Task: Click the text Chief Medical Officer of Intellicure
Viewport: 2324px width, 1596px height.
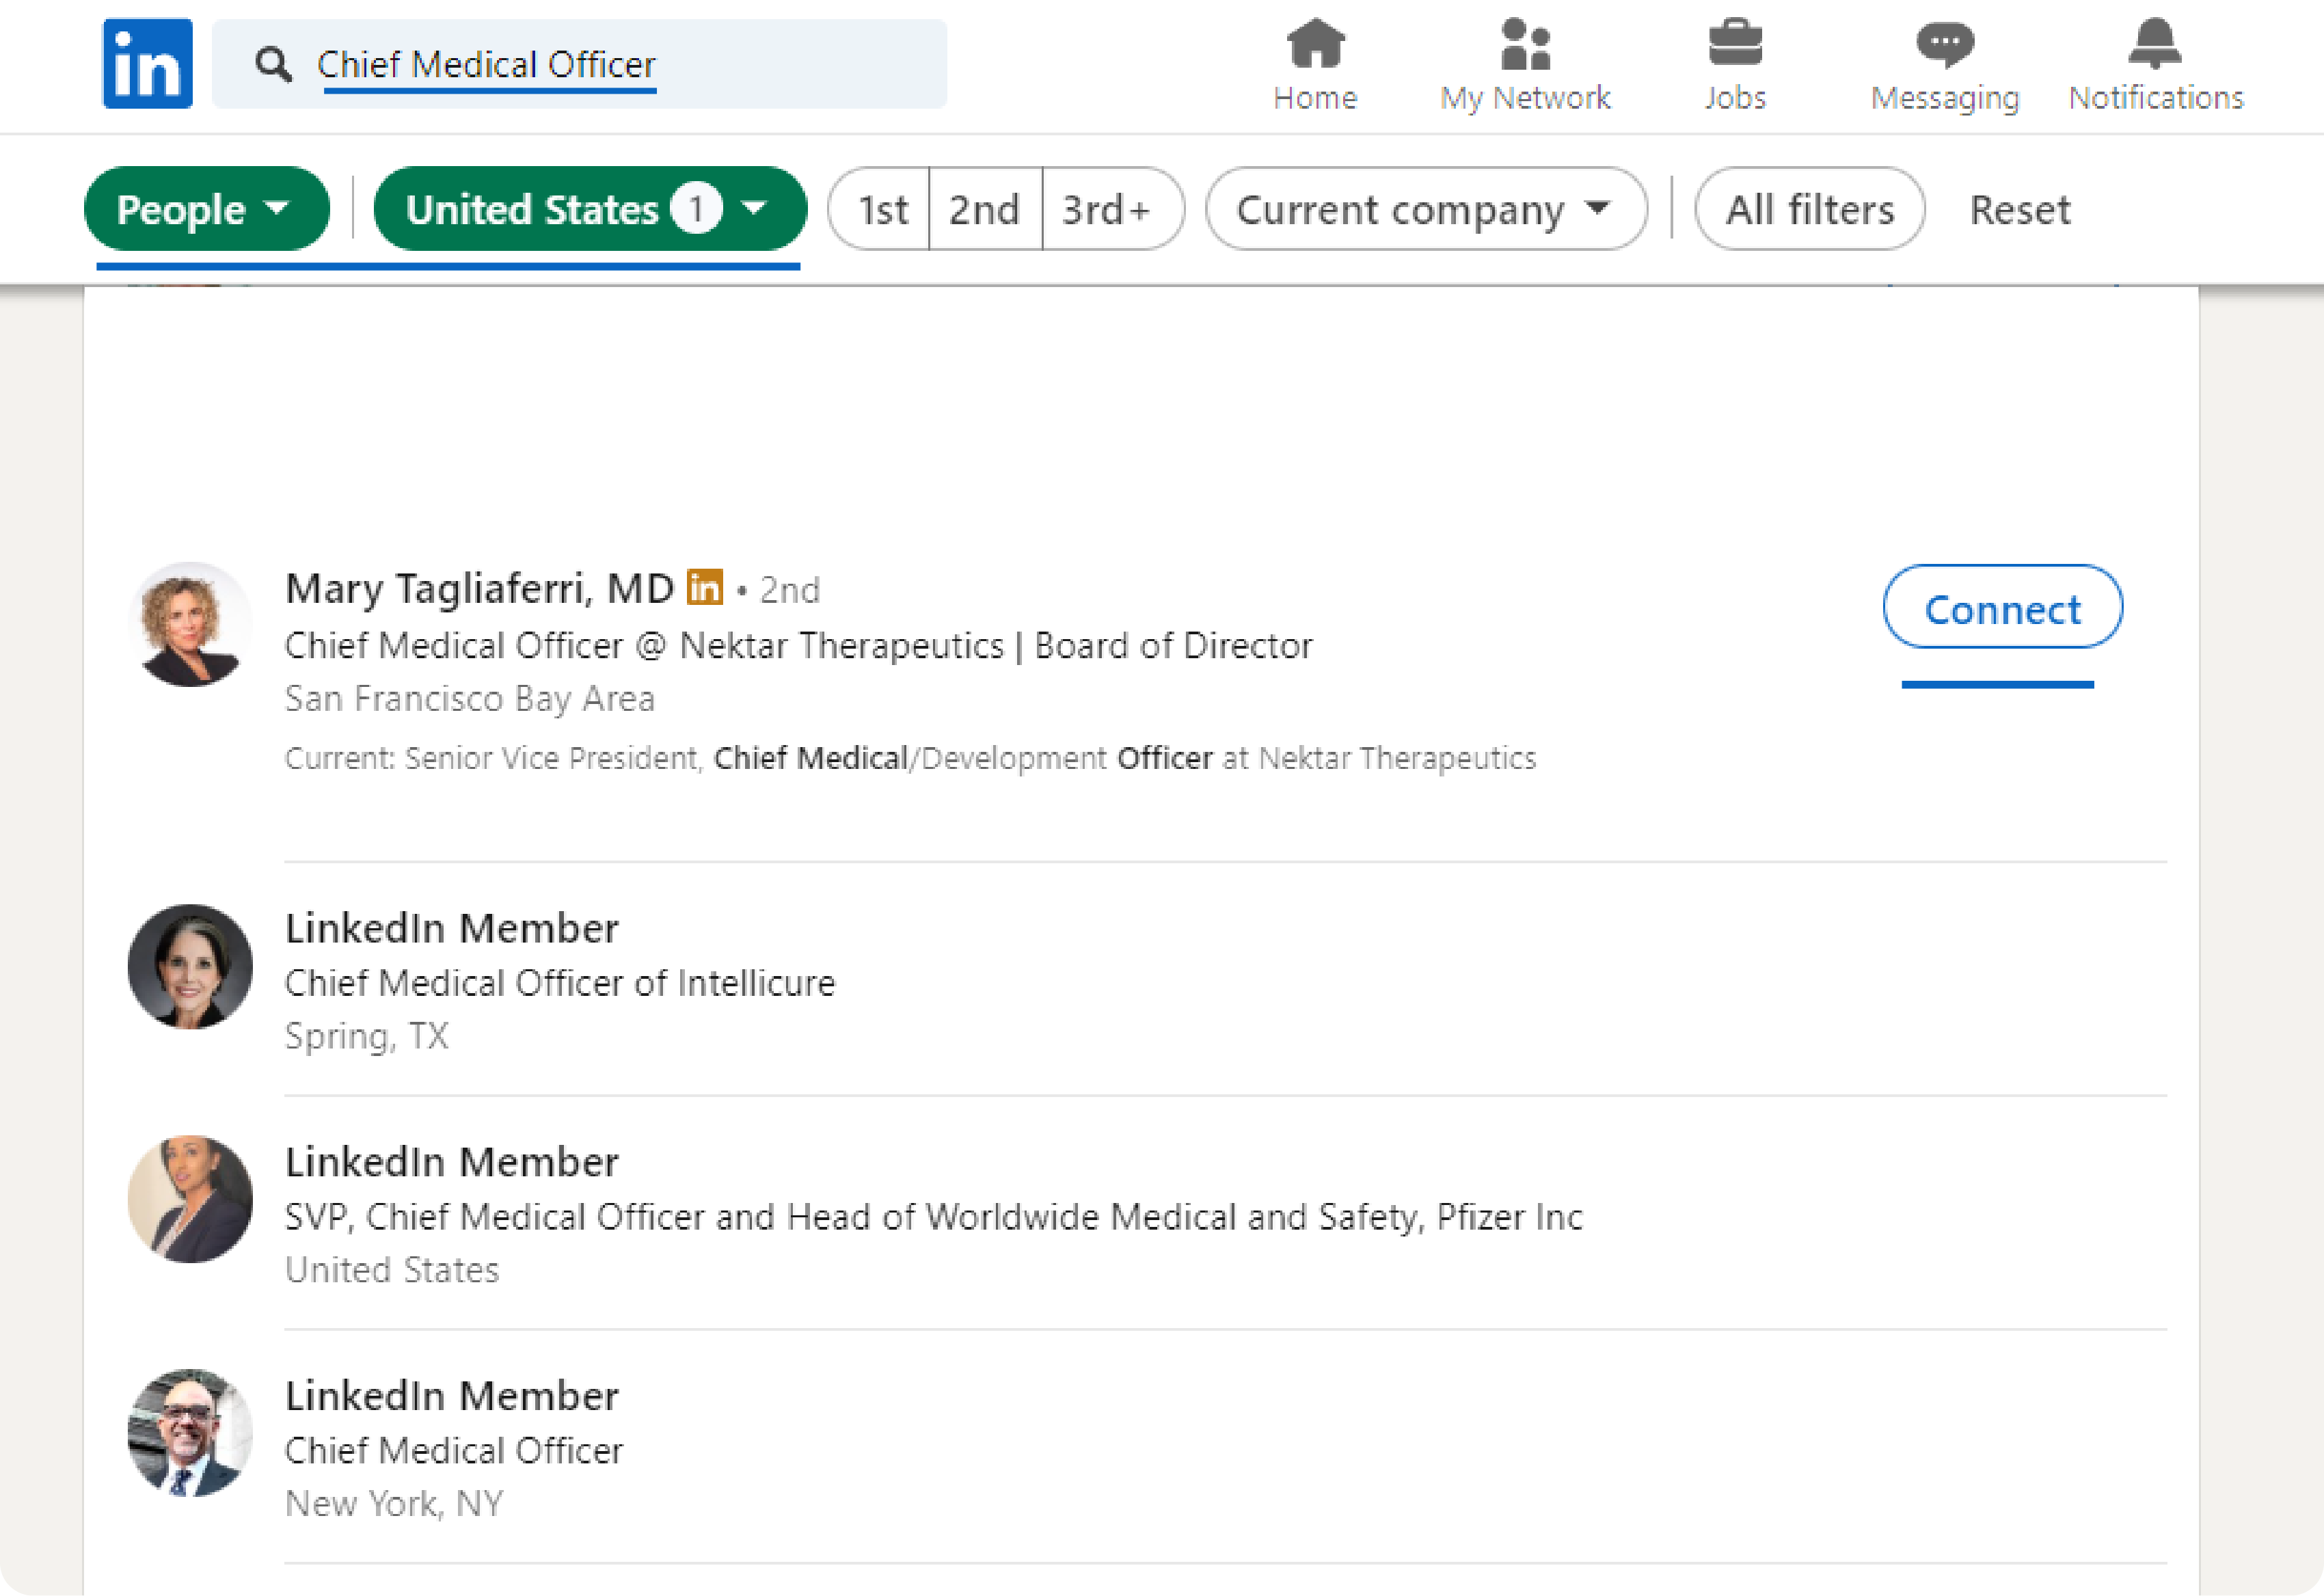Action: pos(560,983)
